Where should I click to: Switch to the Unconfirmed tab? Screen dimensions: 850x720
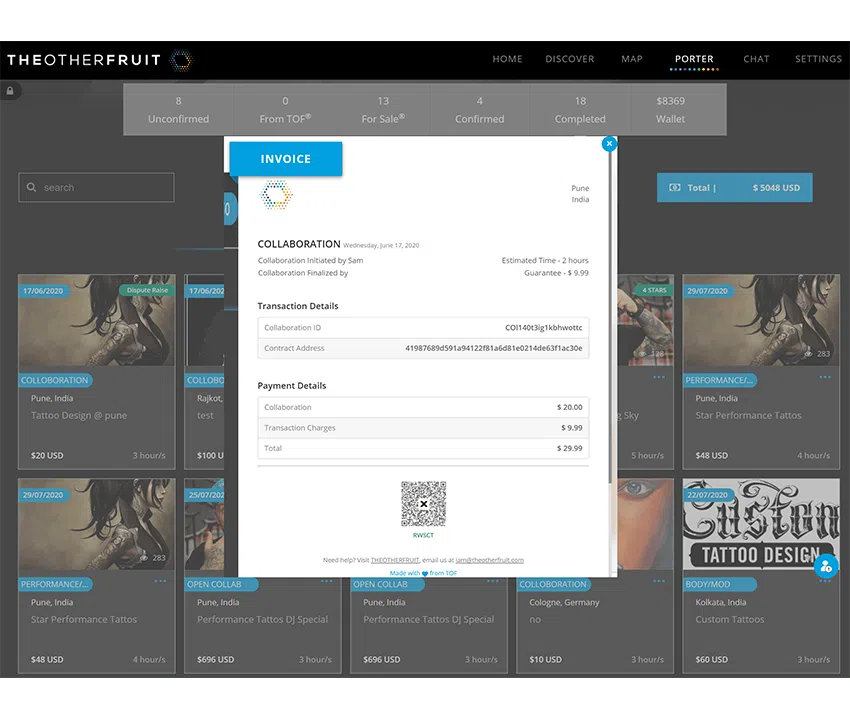178,110
